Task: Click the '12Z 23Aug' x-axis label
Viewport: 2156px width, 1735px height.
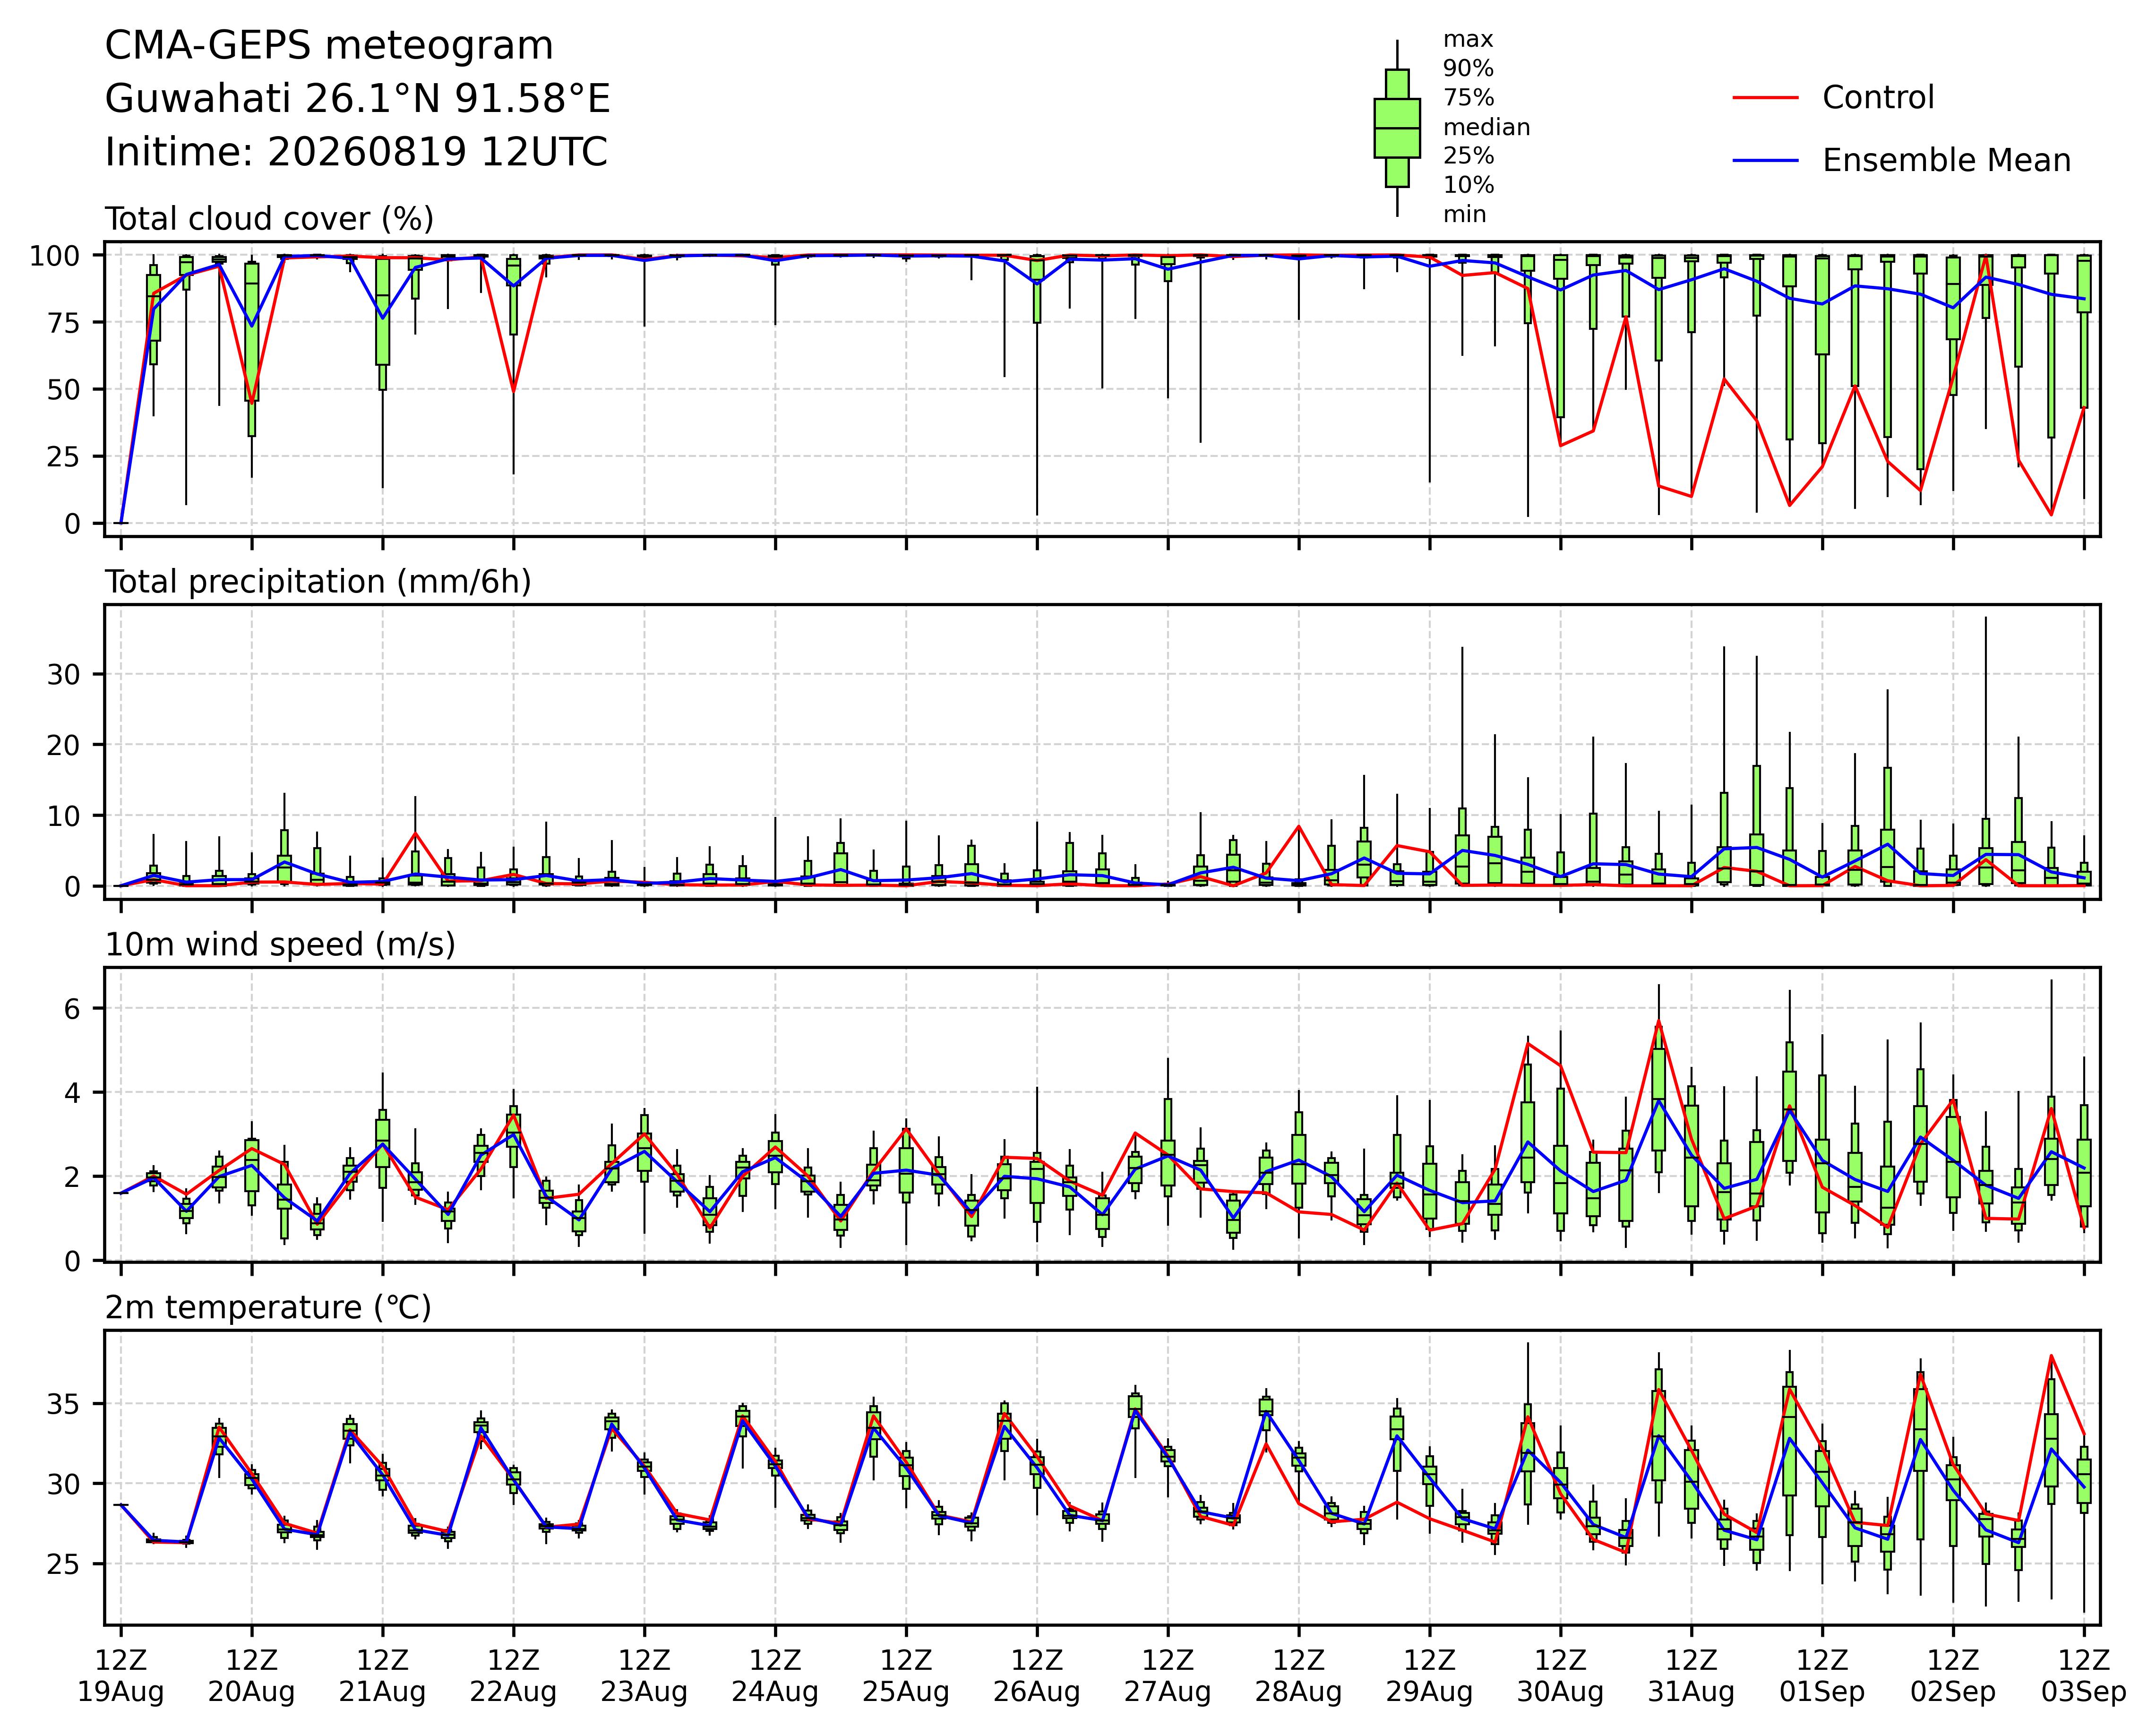Action: [x=644, y=1676]
